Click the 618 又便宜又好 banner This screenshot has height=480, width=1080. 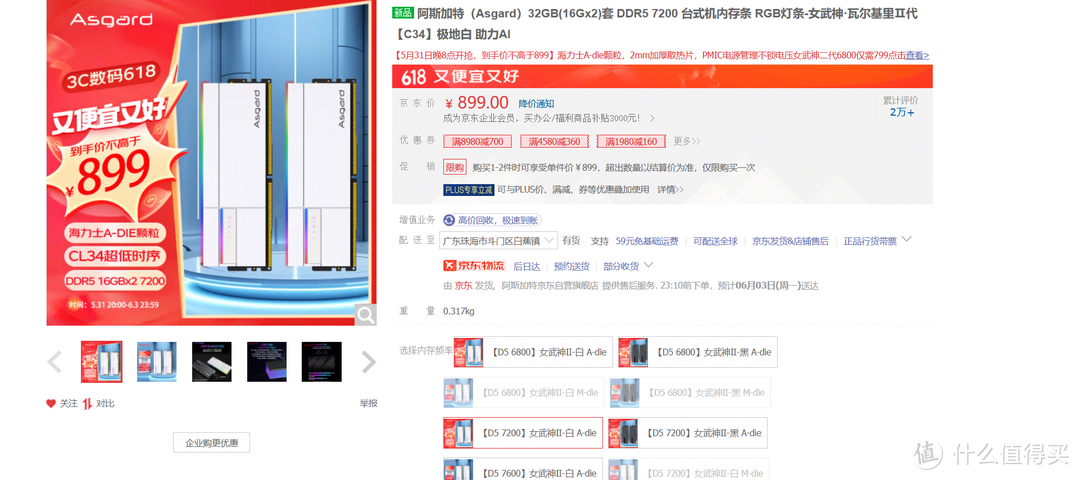pos(662,76)
